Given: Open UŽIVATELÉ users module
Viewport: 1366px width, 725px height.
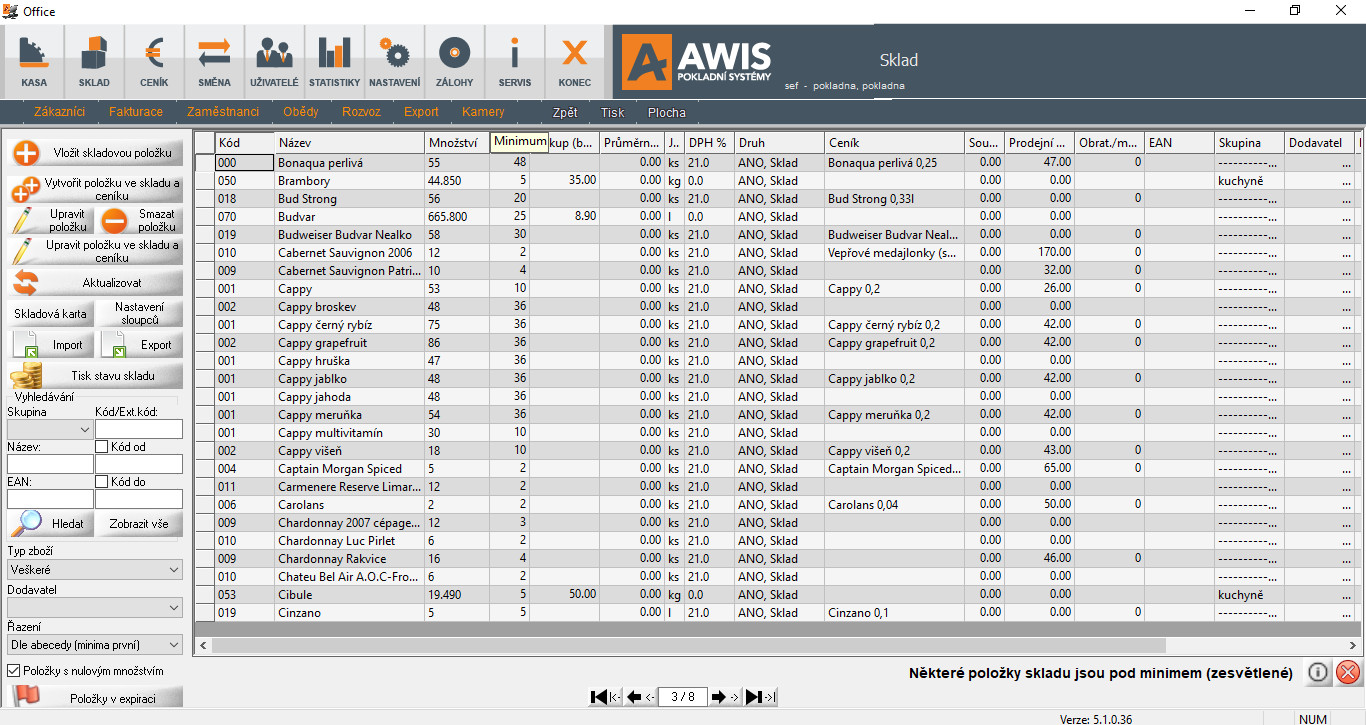Looking at the screenshot, I should click(274, 61).
